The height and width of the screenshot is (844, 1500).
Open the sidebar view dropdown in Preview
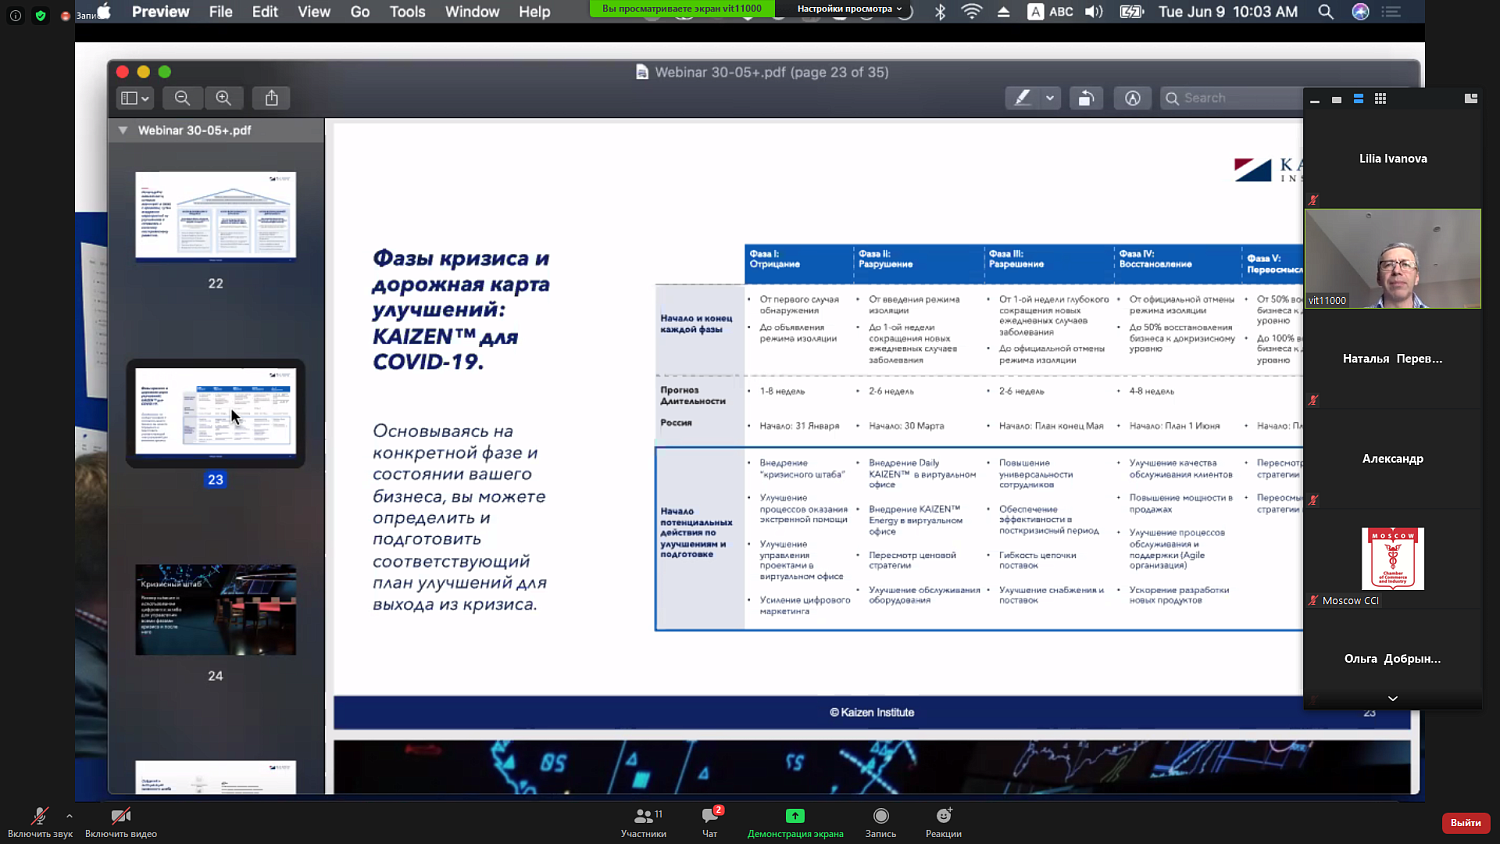tap(135, 98)
